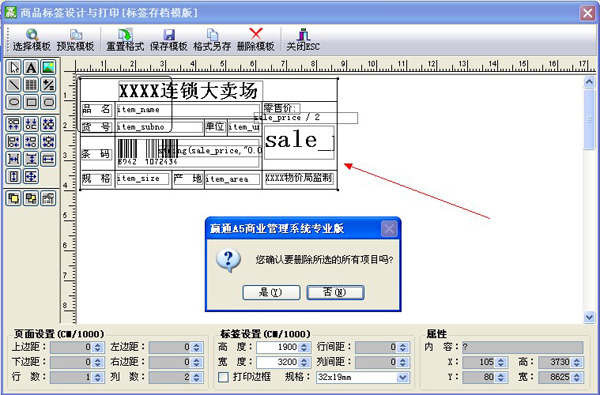Select the ellipse shape tool
Screen dimensions: 600x395
coord(14,102)
